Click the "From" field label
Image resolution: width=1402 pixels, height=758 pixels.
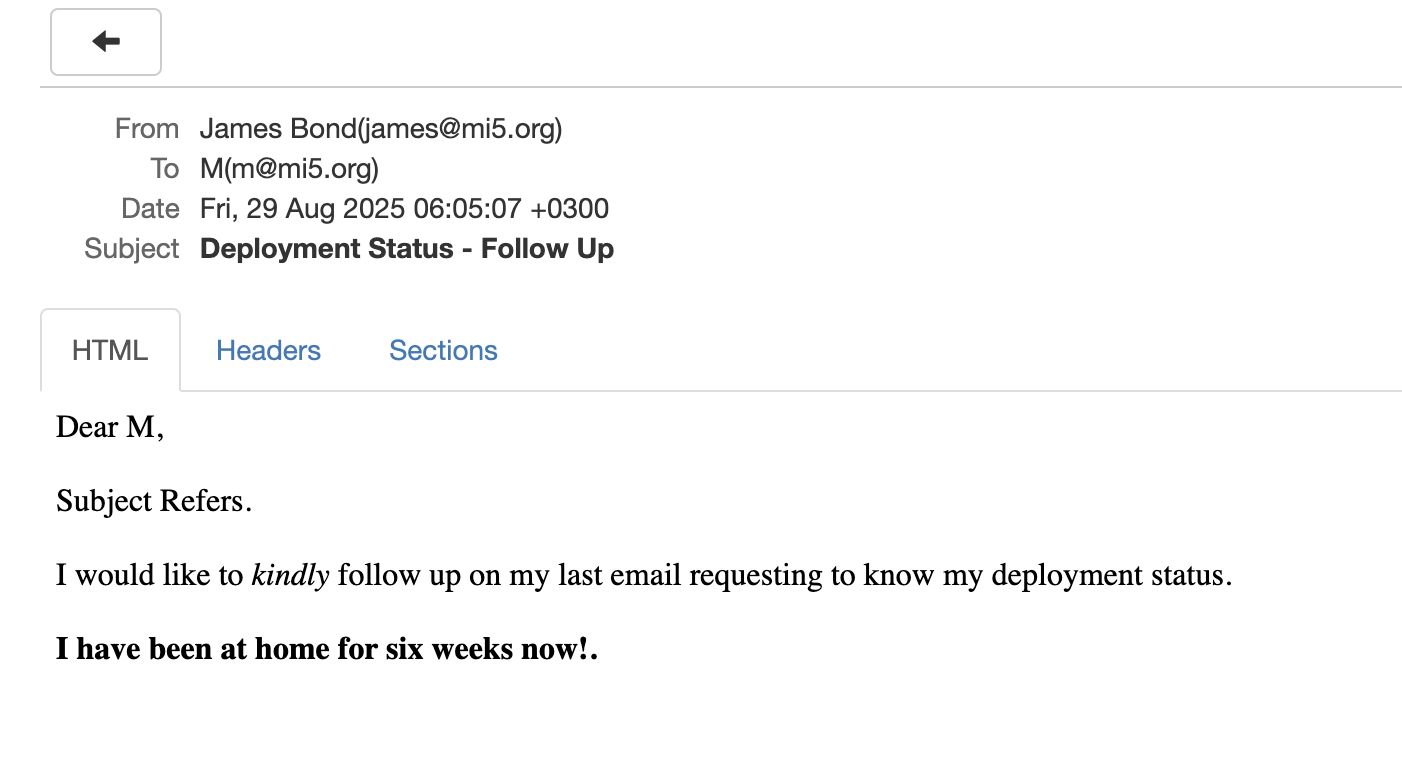(x=147, y=129)
